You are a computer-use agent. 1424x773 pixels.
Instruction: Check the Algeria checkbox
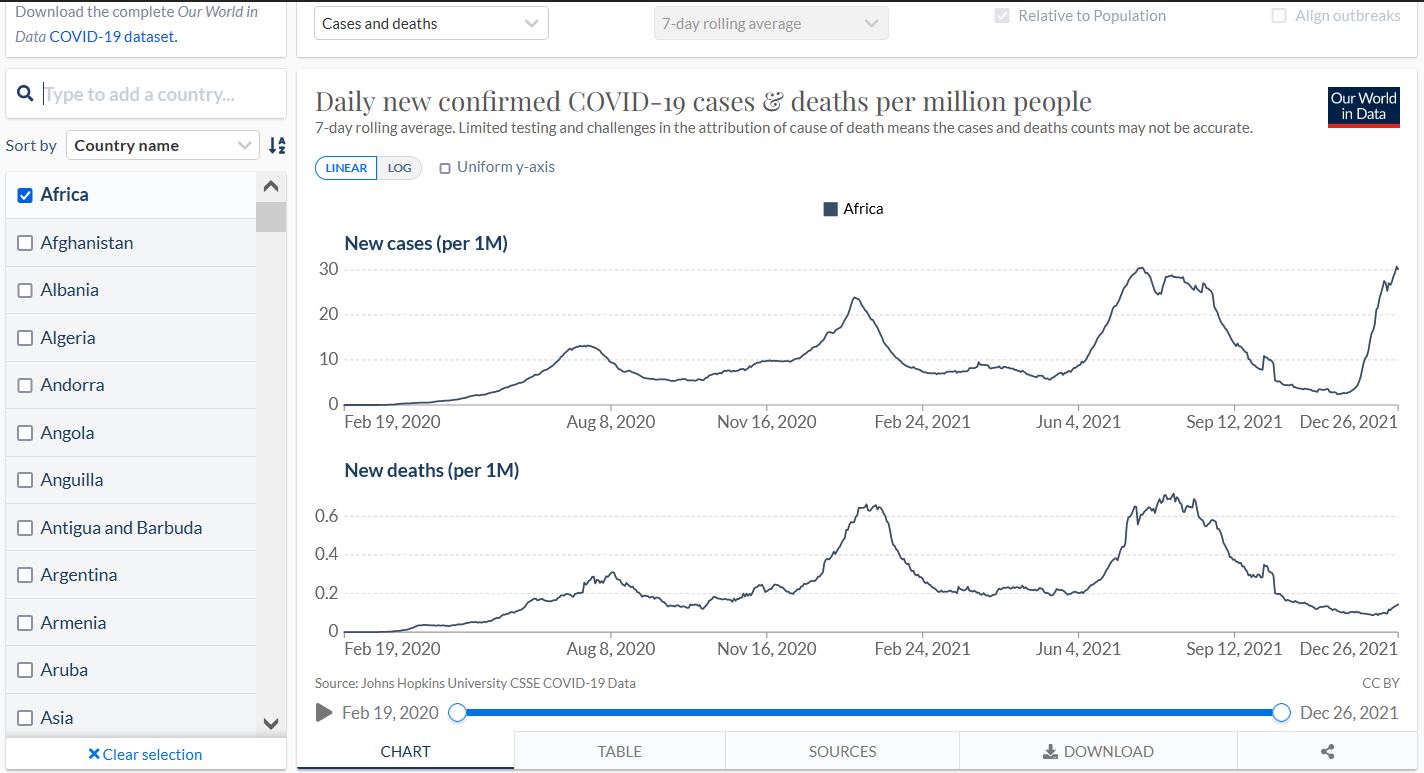[x=25, y=338]
